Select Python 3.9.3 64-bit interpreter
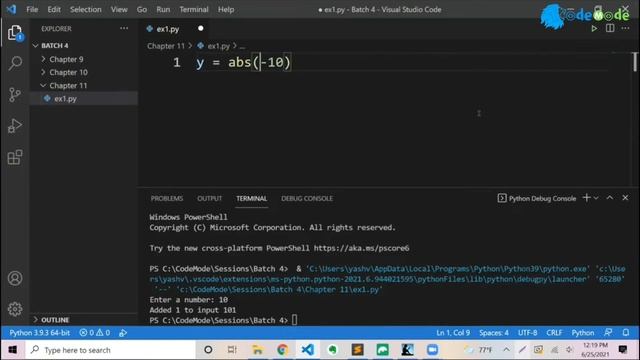Screen dimensions: 640x360 click(40, 333)
